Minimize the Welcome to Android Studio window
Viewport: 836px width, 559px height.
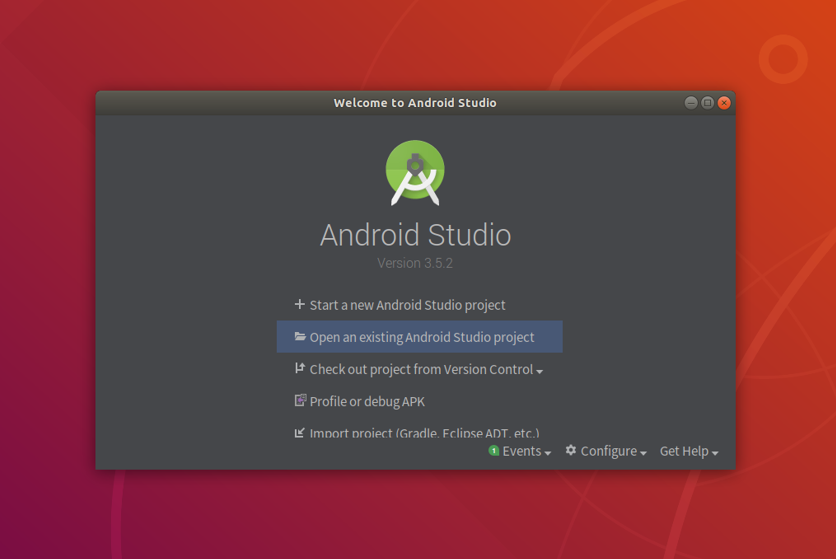click(691, 103)
